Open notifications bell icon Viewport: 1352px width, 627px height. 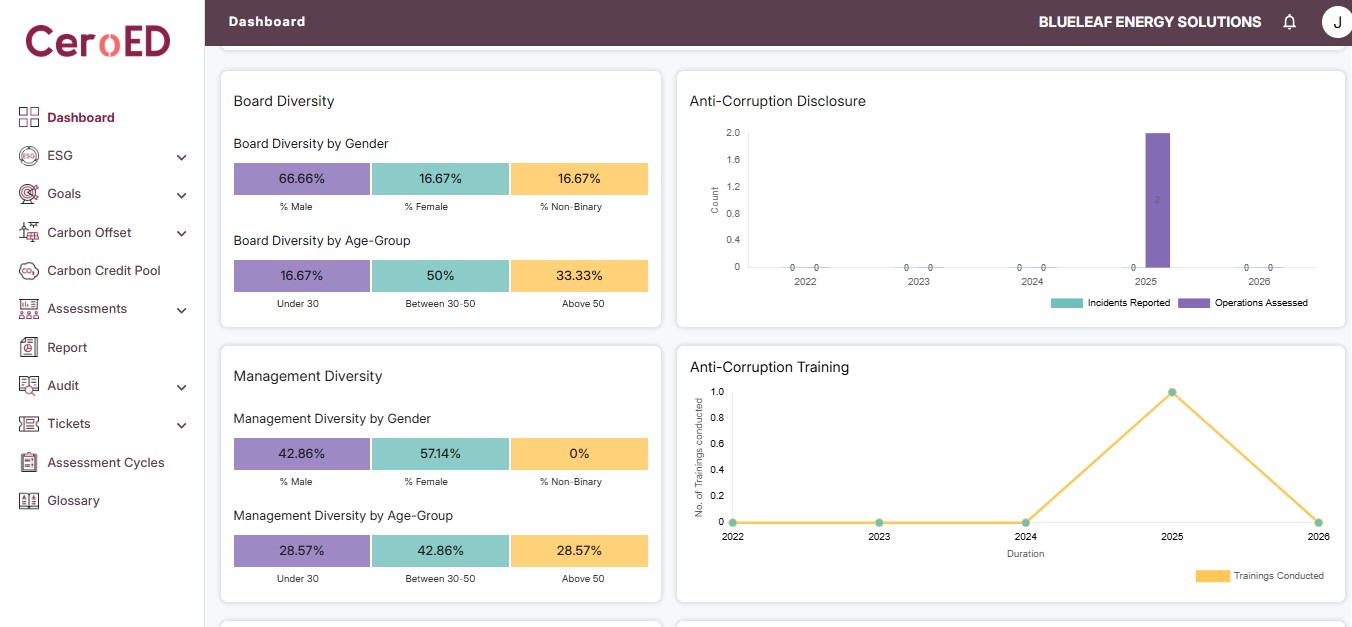click(1290, 22)
